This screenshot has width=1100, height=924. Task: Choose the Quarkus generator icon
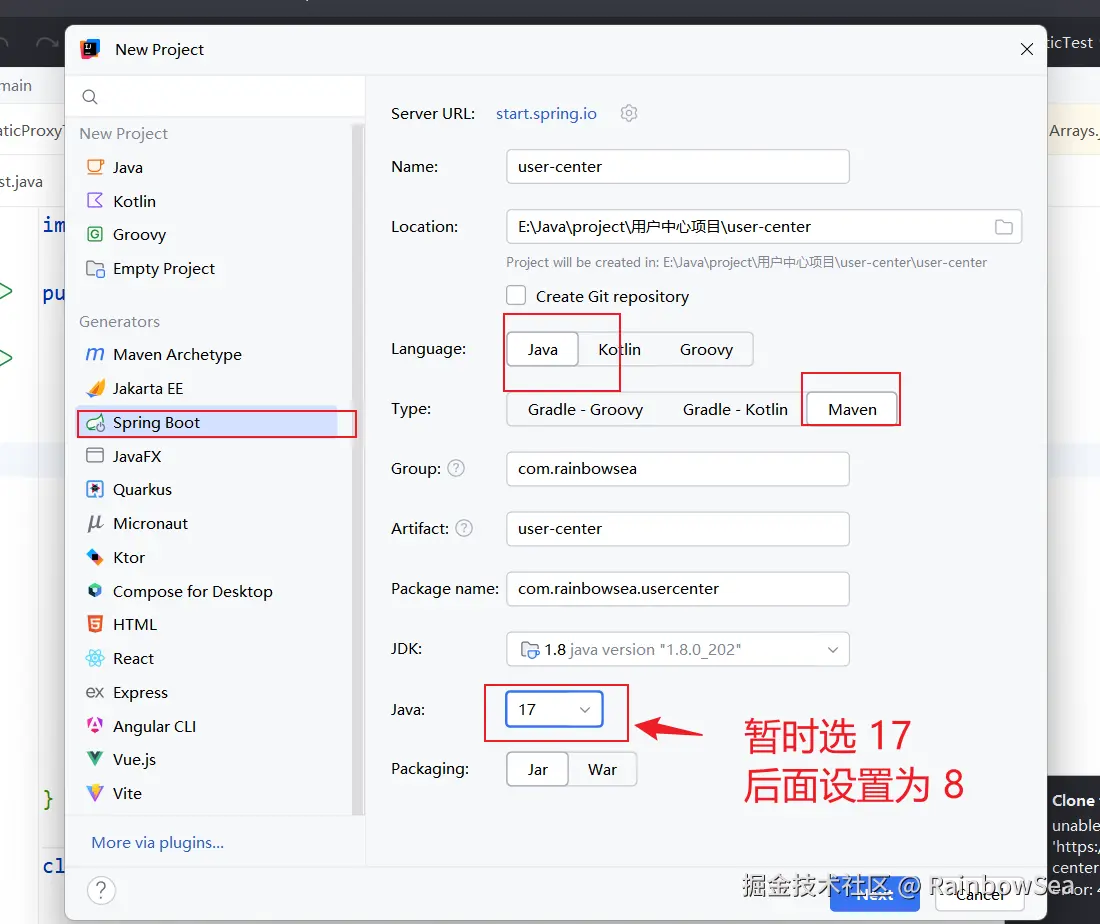click(x=95, y=489)
